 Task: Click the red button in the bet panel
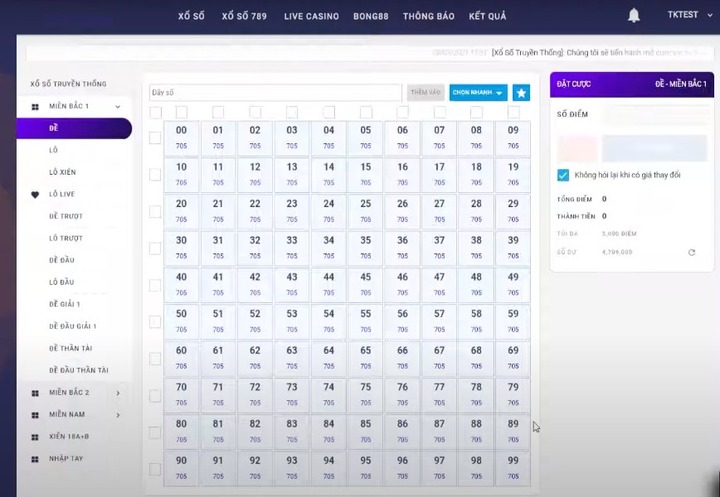[577, 149]
